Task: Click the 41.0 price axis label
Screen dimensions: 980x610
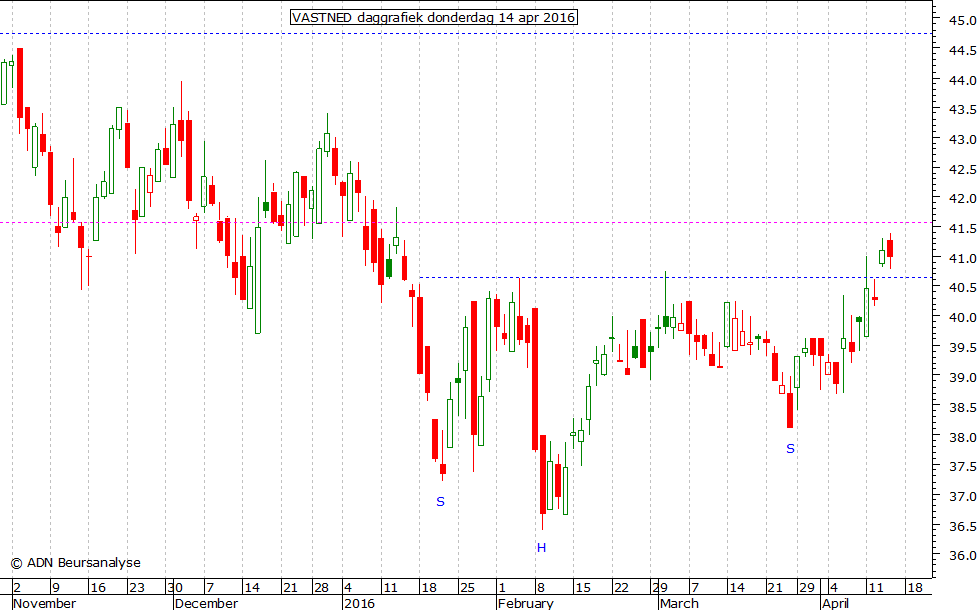Action: (x=962, y=258)
